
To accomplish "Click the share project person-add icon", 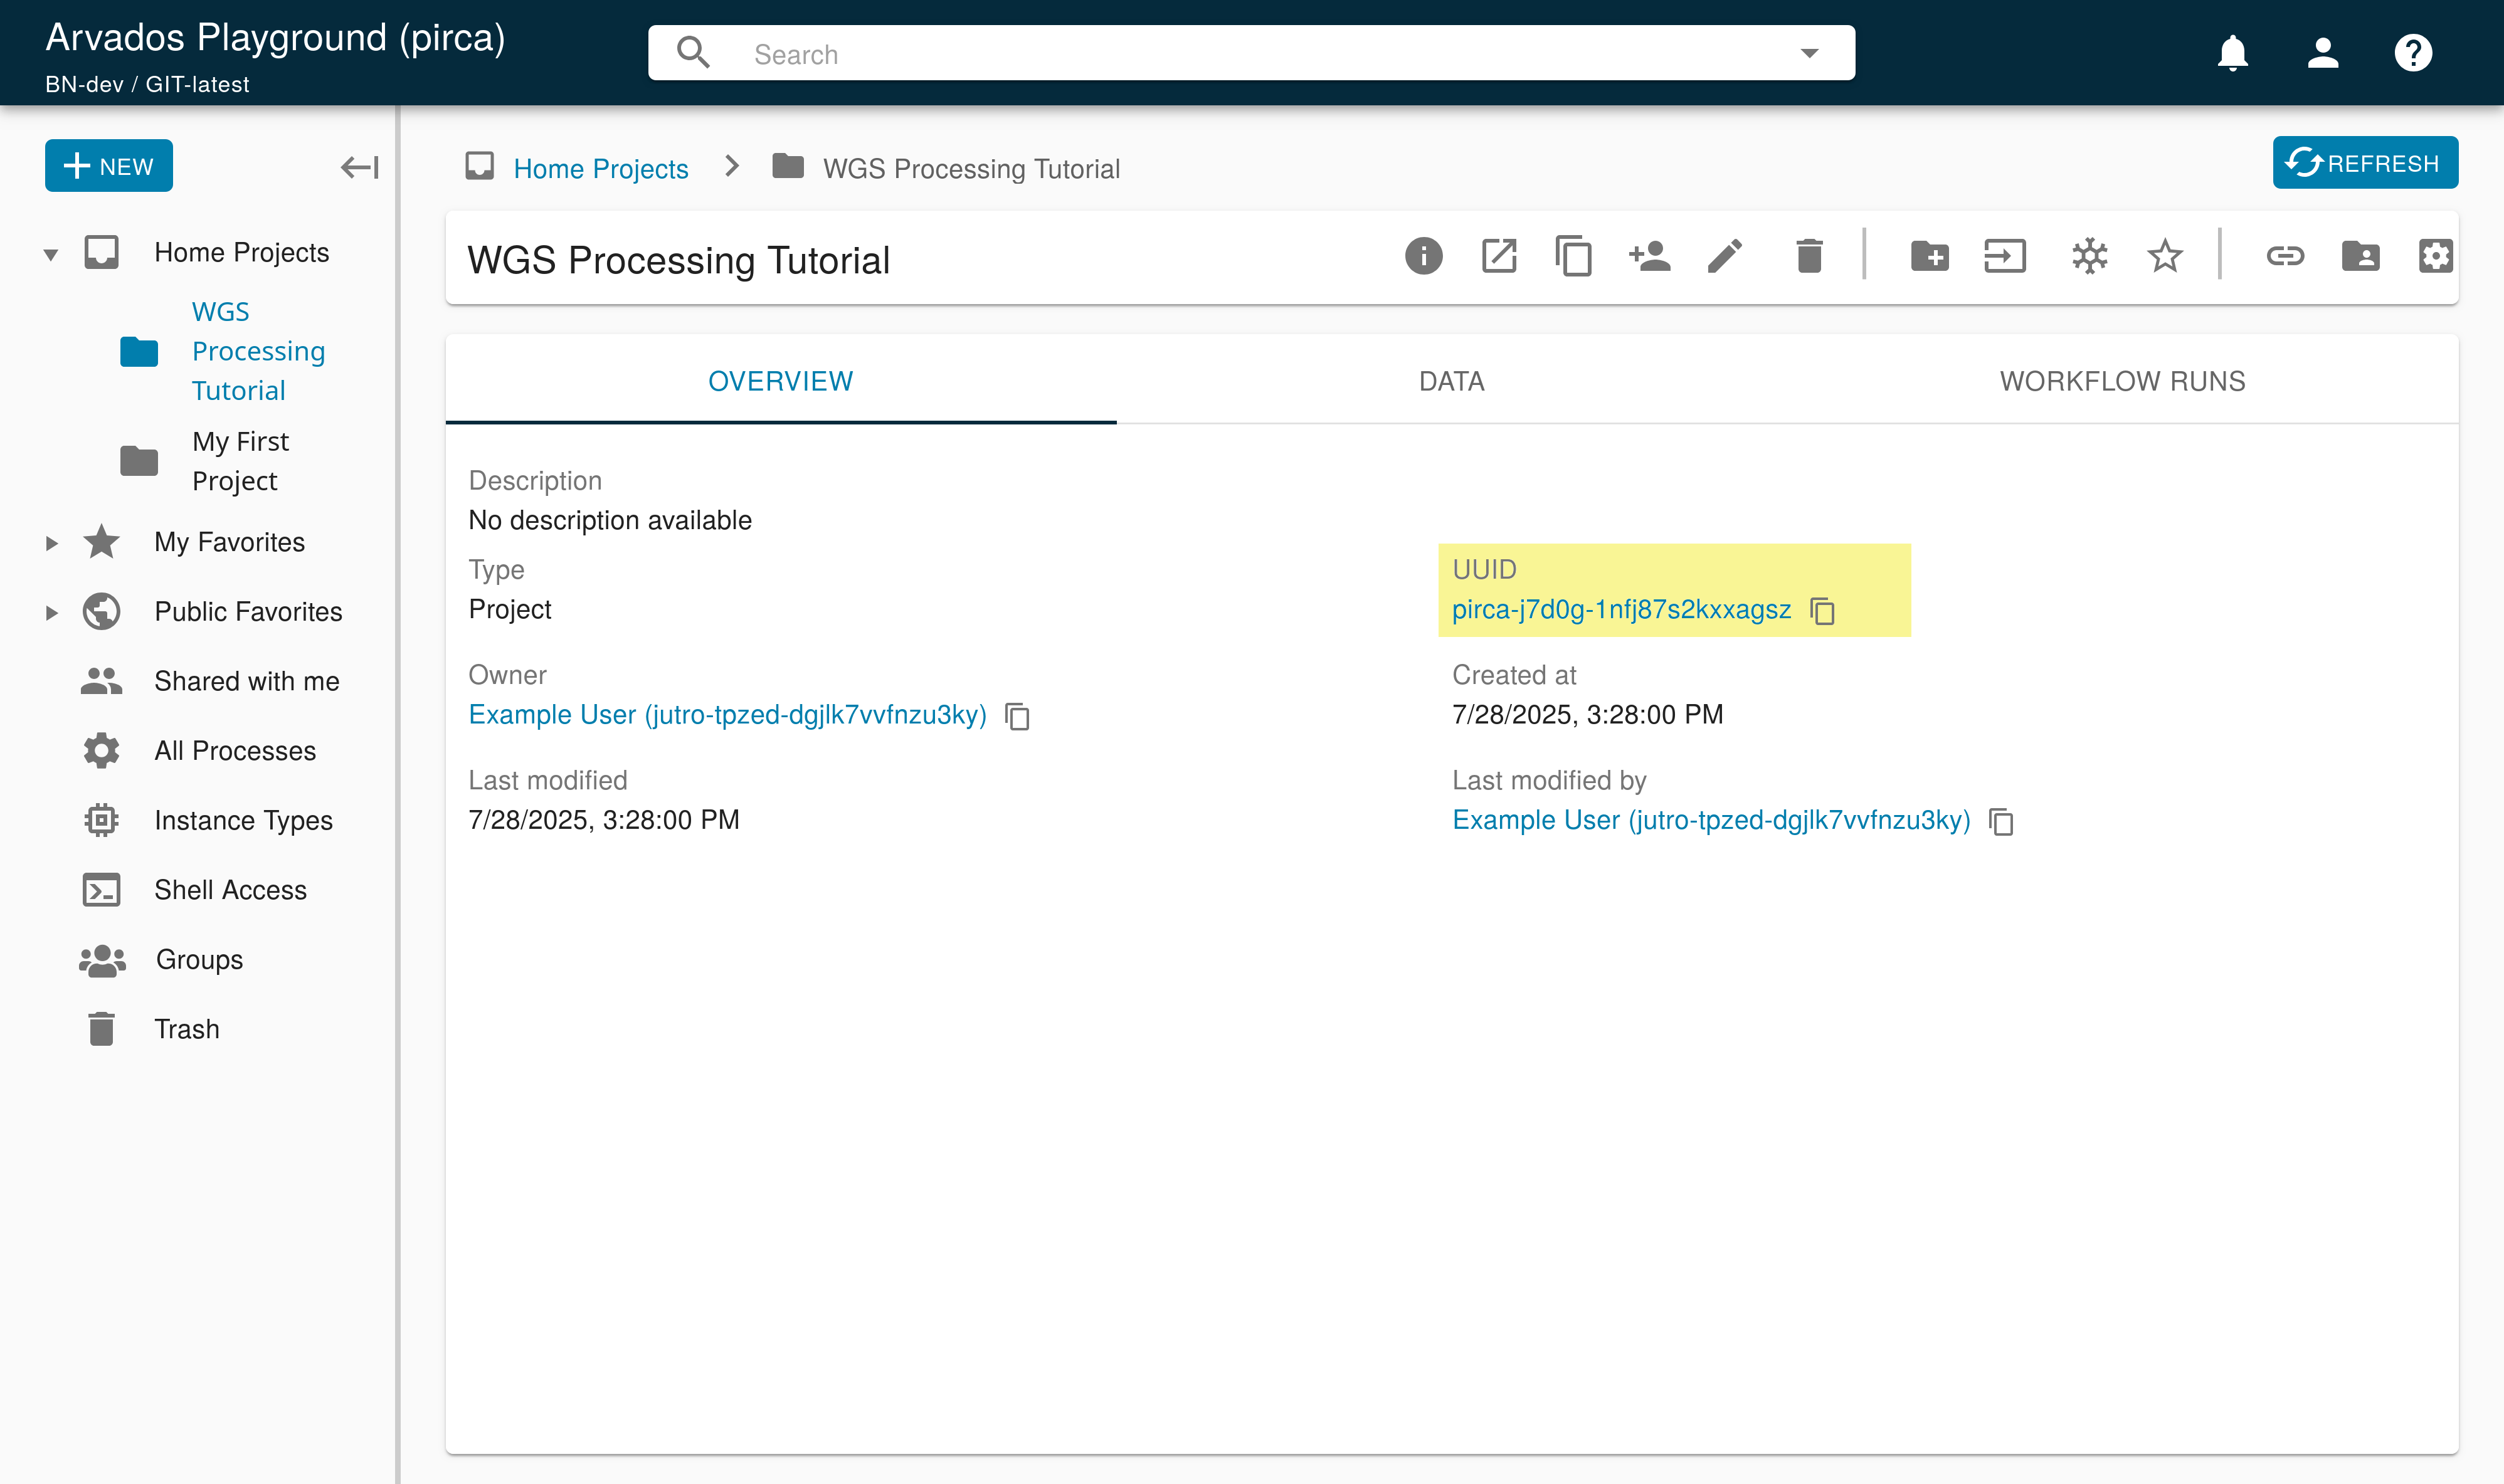I will point(1649,257).
